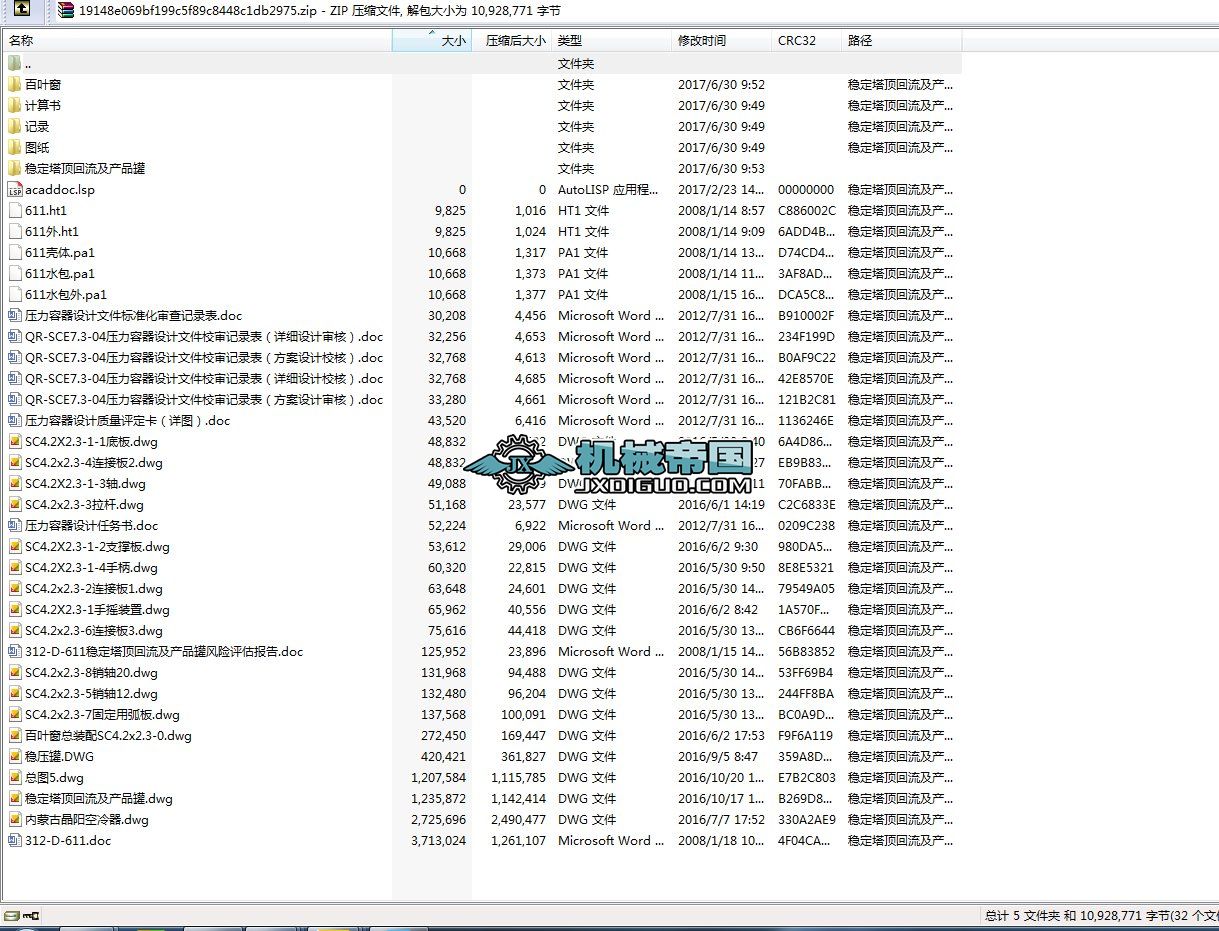Viewport: 1219px width, 931px height.
Task: Select file 611水包.pa1
Action: tap(60, 273)
